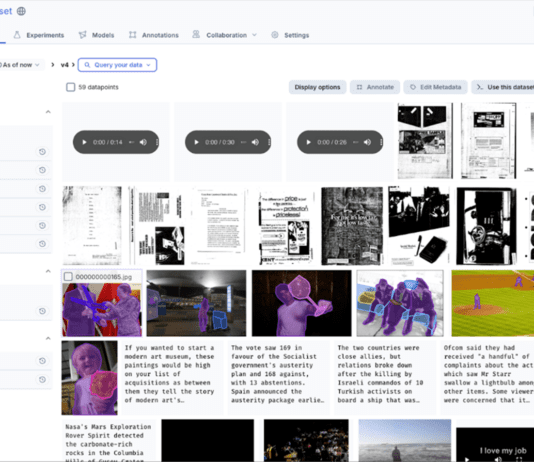This screenshot has width=534, height=462.
Task: Collapse the third sidebar section chevron
Action: [x=48, y=338]
